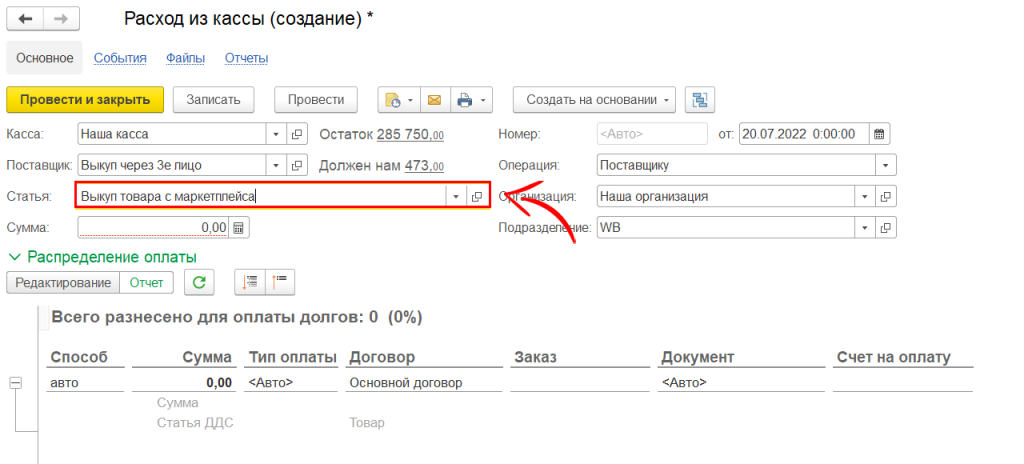The width and height of the screenshot is (1024, 464).
Task: Open the Файлы tab
Action: (185, 58)
